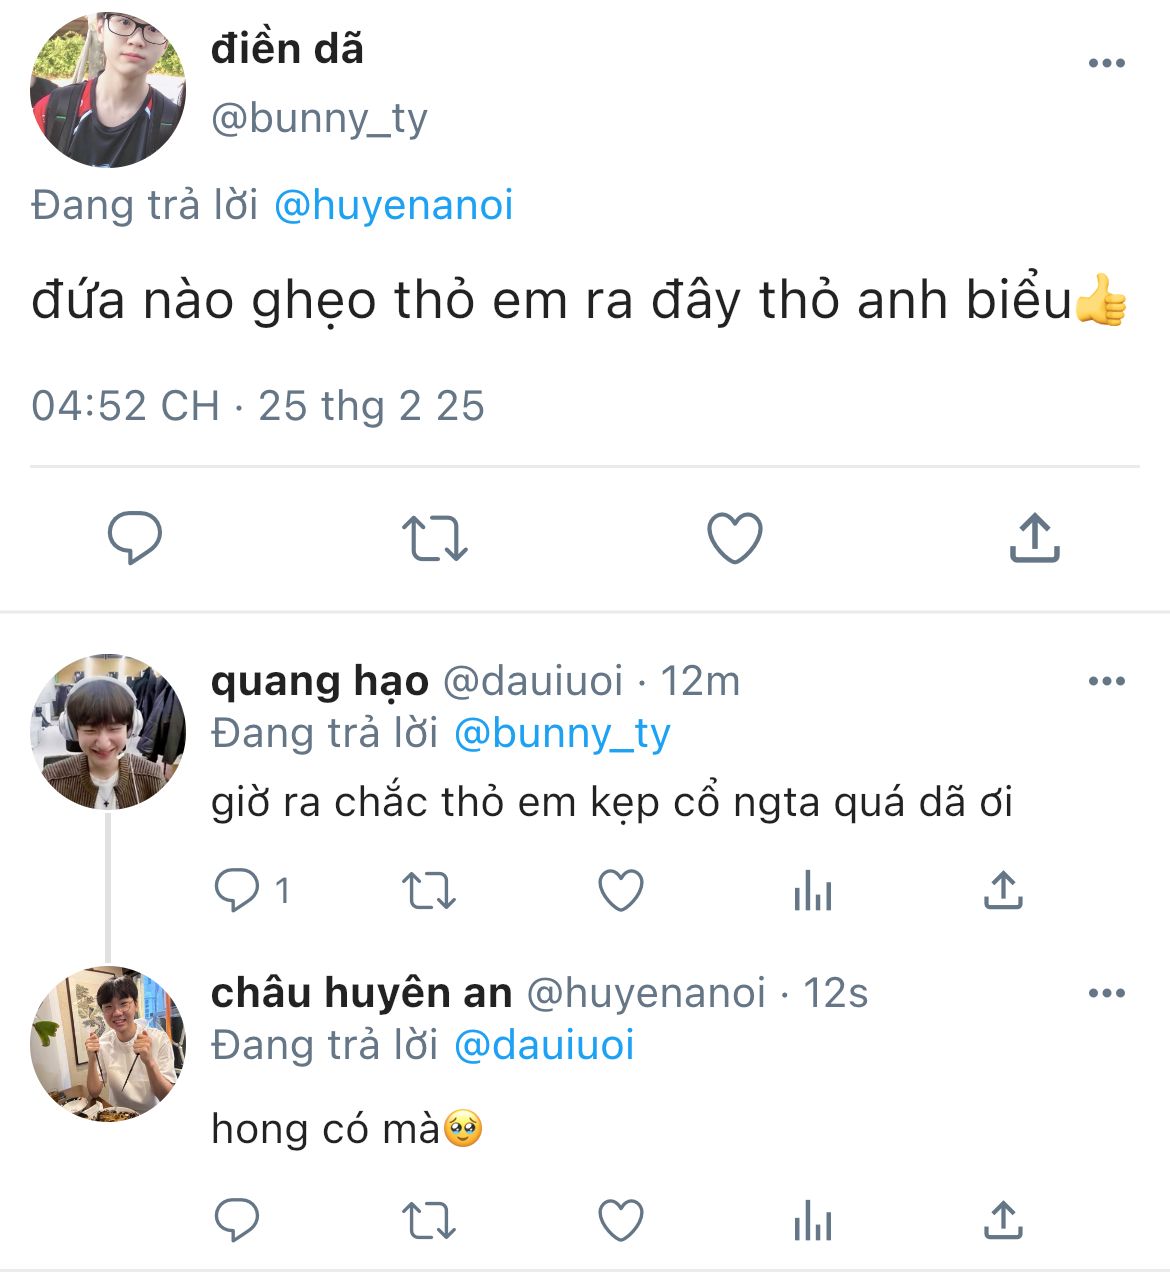Image resolution: width=1170 pixels, height=1286 pixels.
Task: Open the @huyenanoi mention link in the main tweet
Action: pyautogui.click(x=393, y=206)
